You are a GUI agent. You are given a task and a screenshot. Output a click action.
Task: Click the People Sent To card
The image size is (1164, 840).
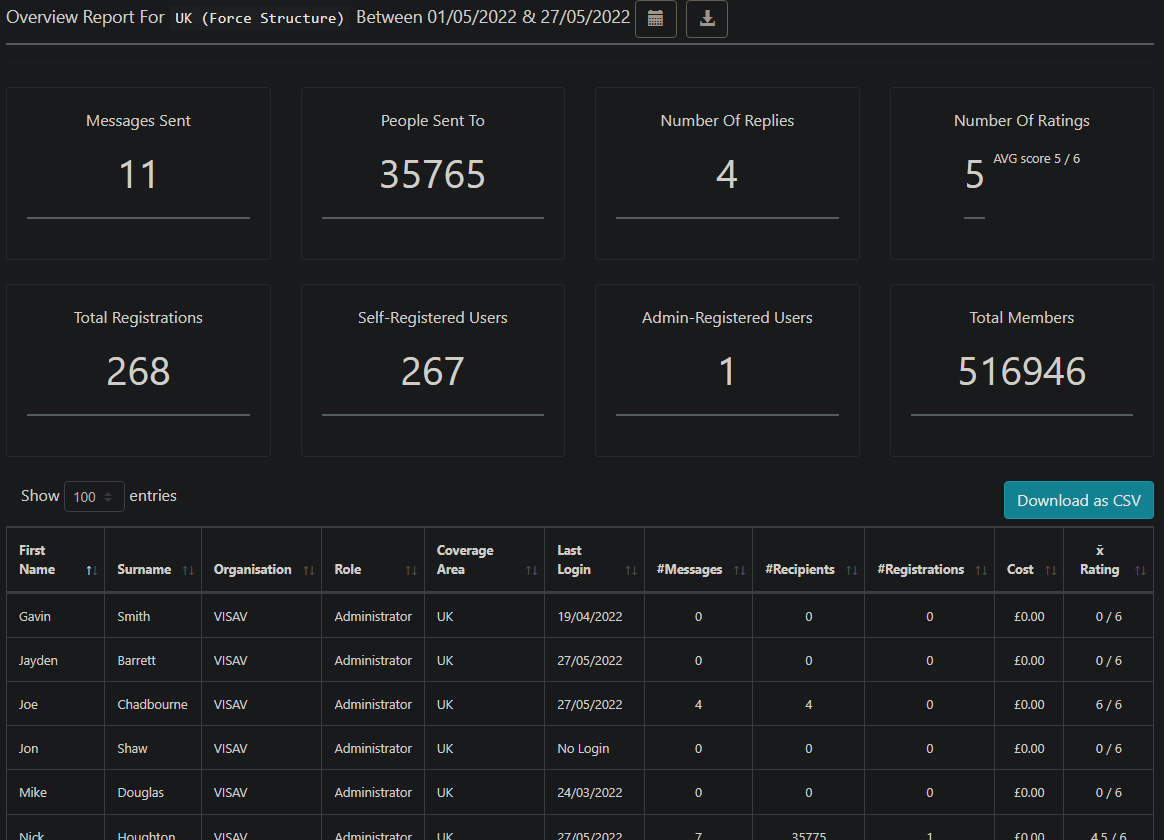432,173
